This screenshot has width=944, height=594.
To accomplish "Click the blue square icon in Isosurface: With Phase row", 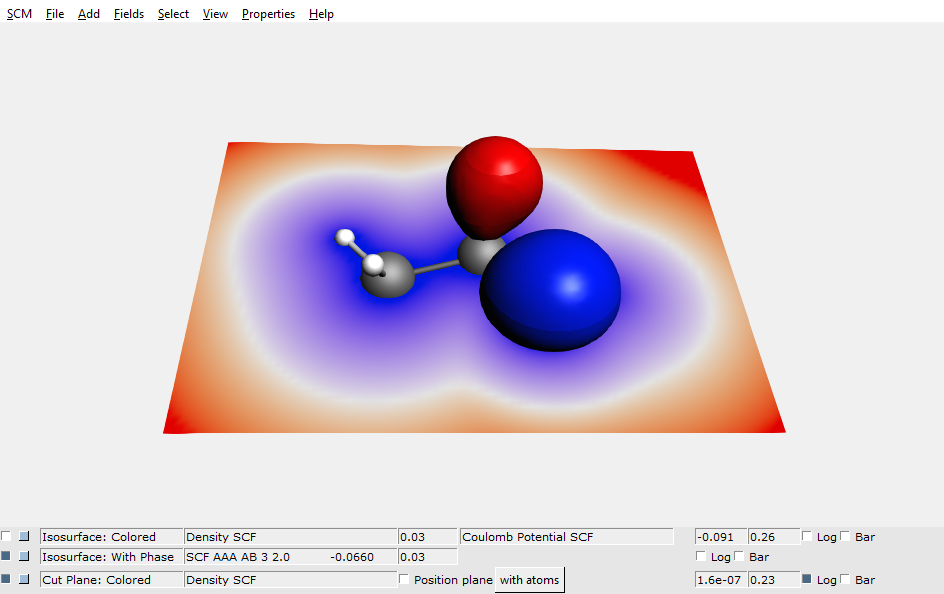I will pyautogui.click(x=24, y=556).
